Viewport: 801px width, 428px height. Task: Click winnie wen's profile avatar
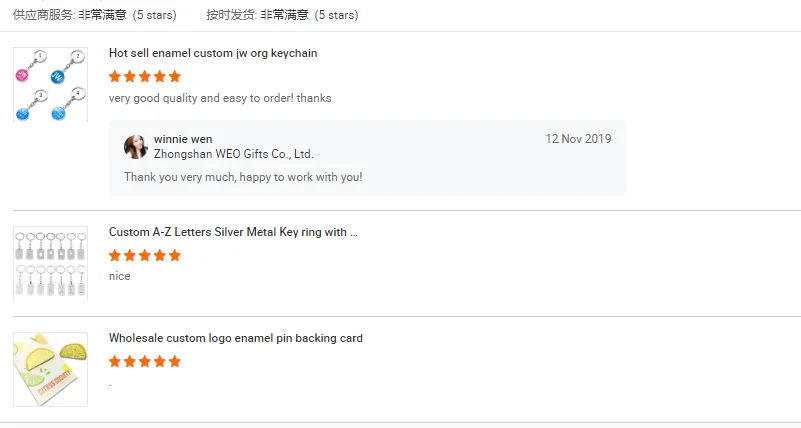click(136, 147)
